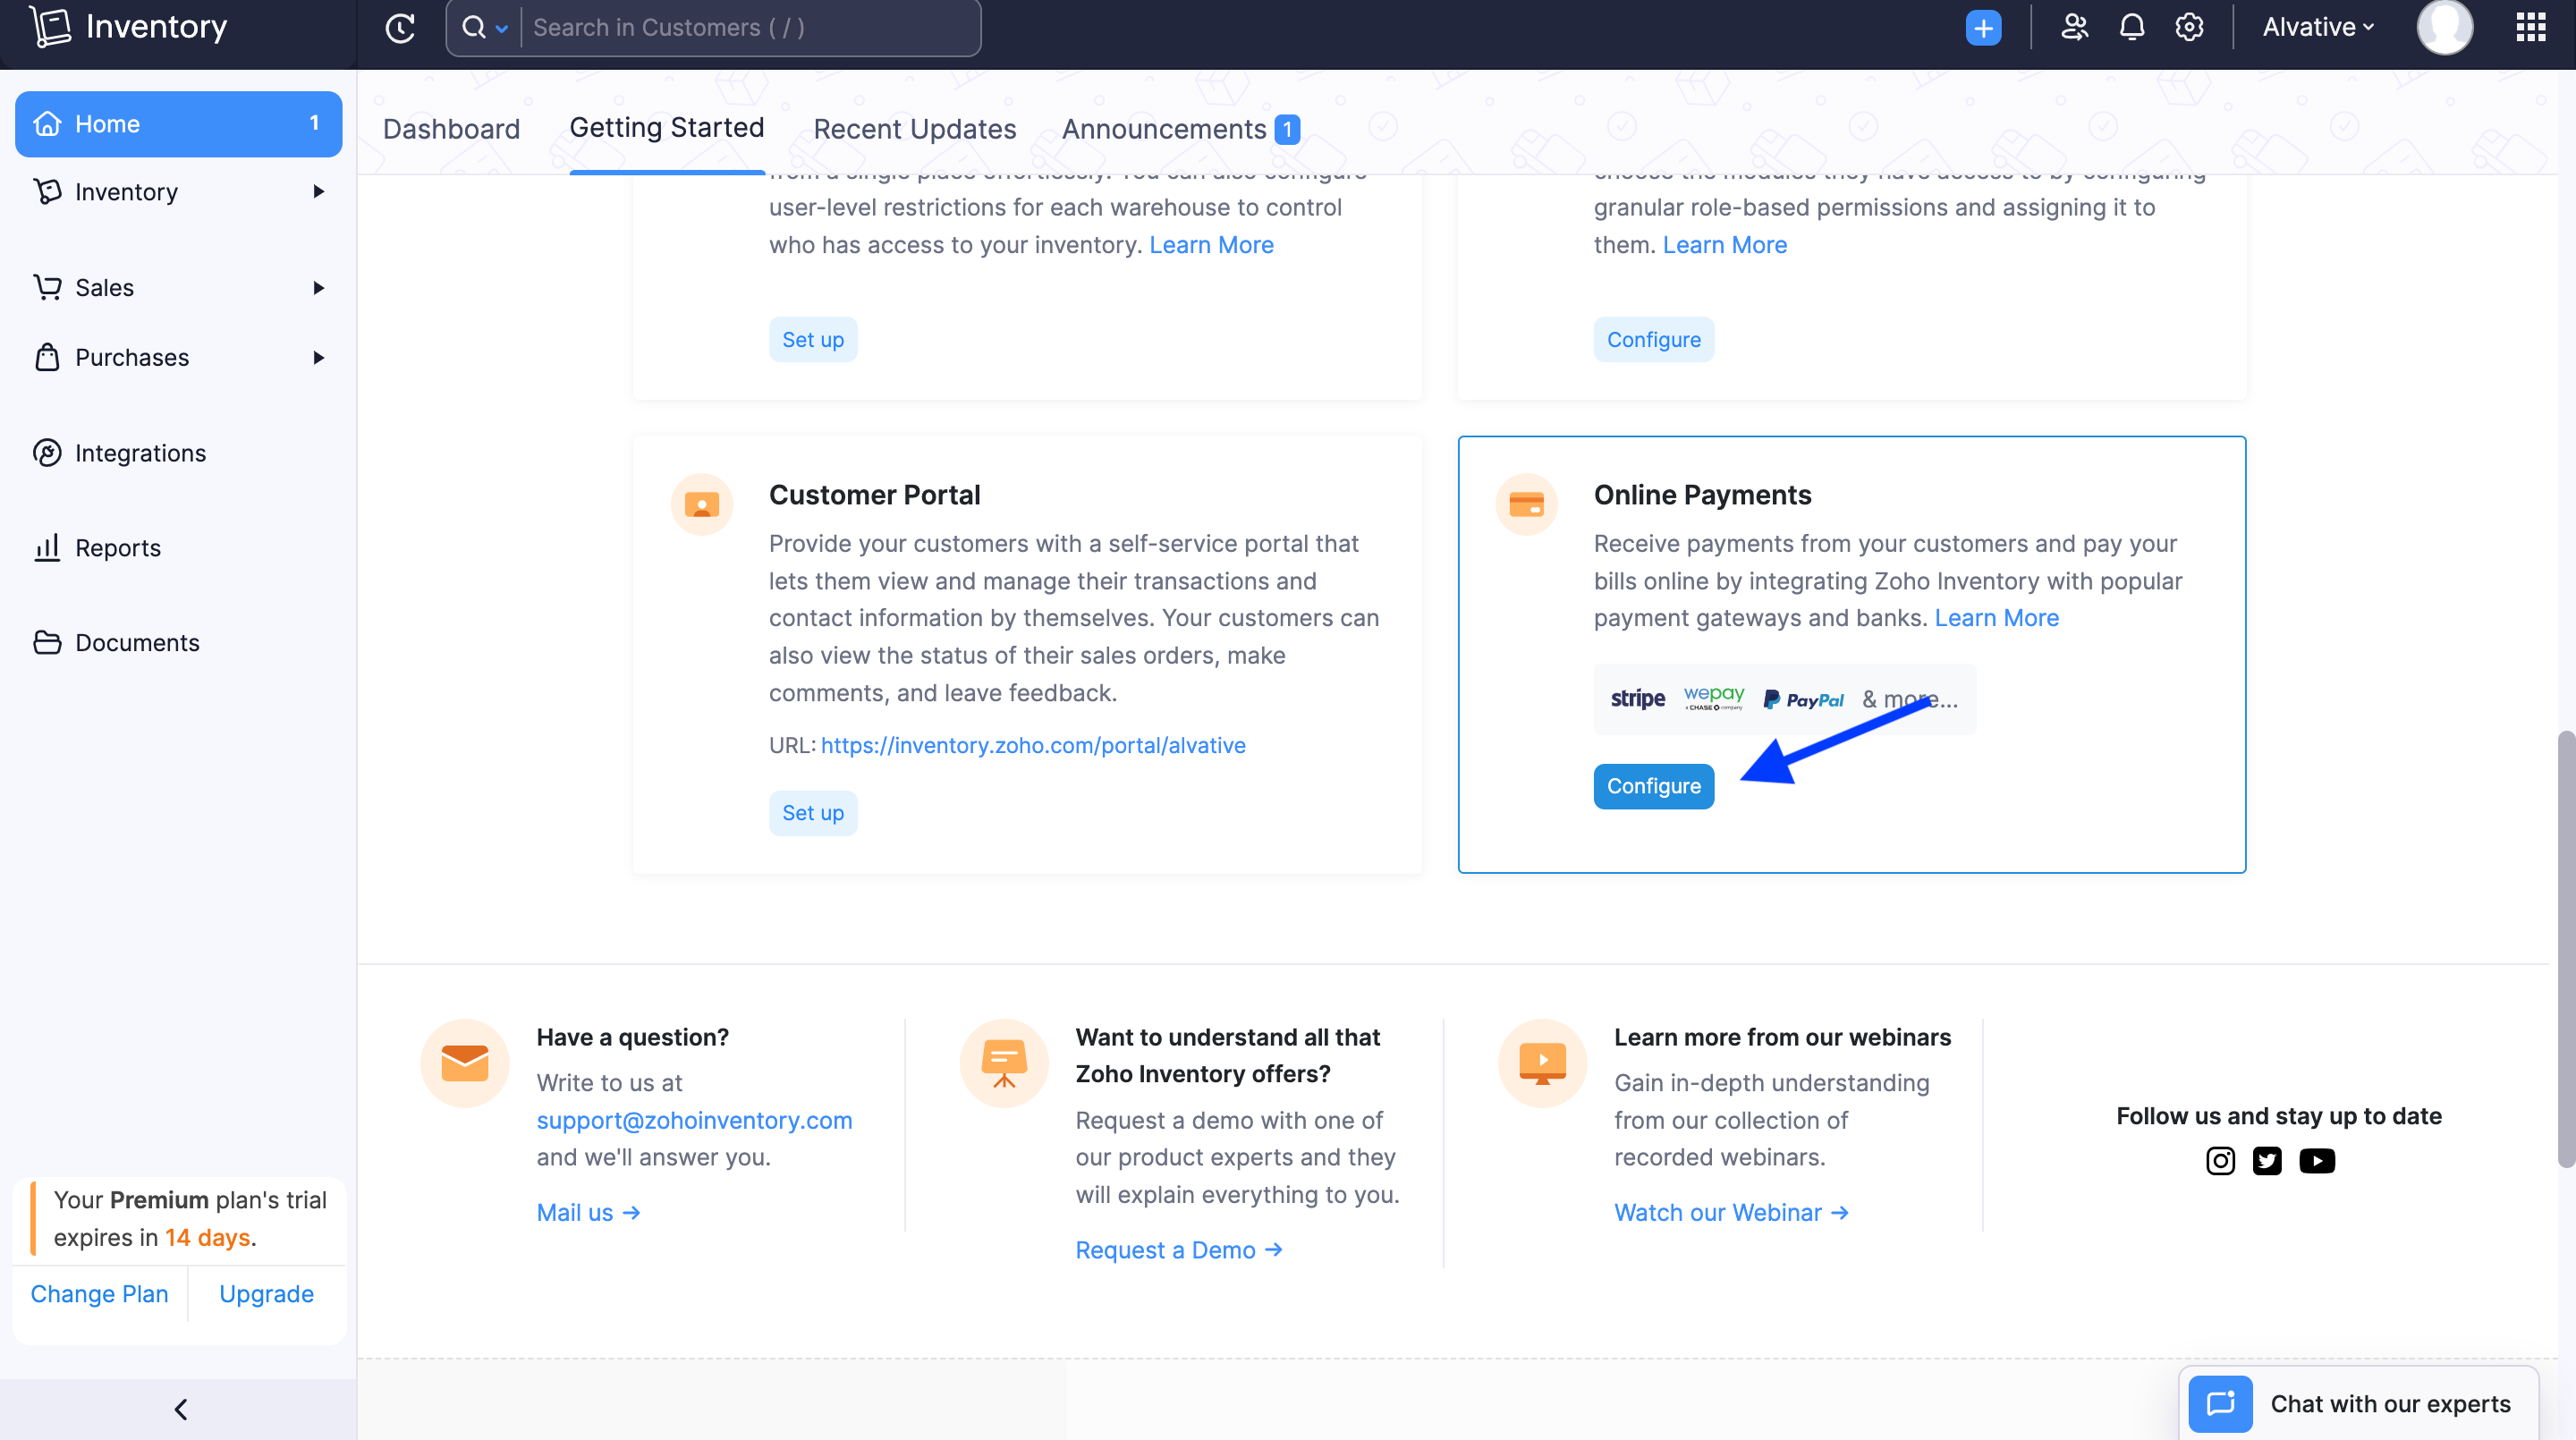Click Request a Demo link
The height and width of the screenshot is (1440, 2576).
pos(1179,1250)
